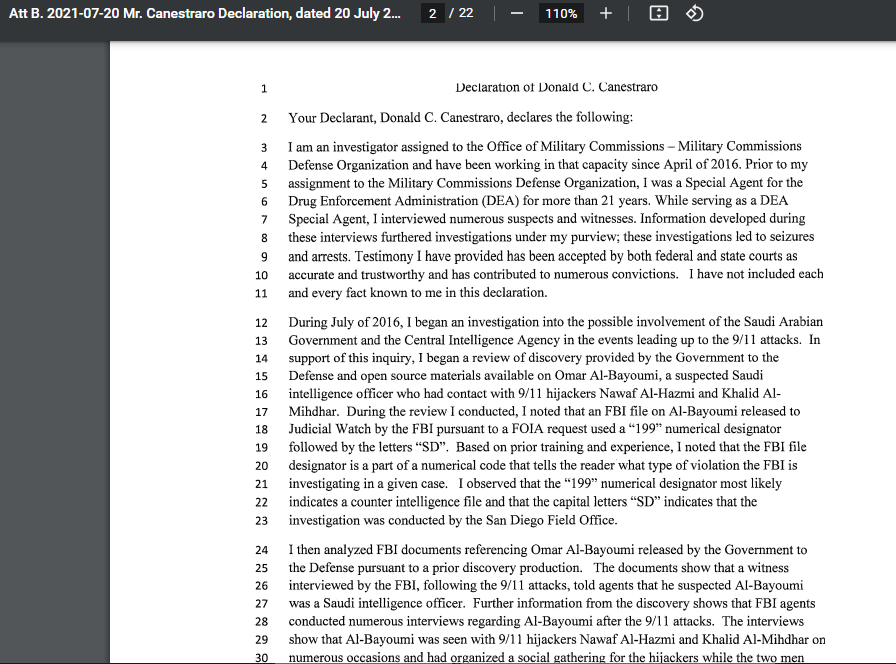Click the line starting 'I then analyzed FBI documents'
The height and width of the screenshot is (664, 896).
click(x=547, y=550)
